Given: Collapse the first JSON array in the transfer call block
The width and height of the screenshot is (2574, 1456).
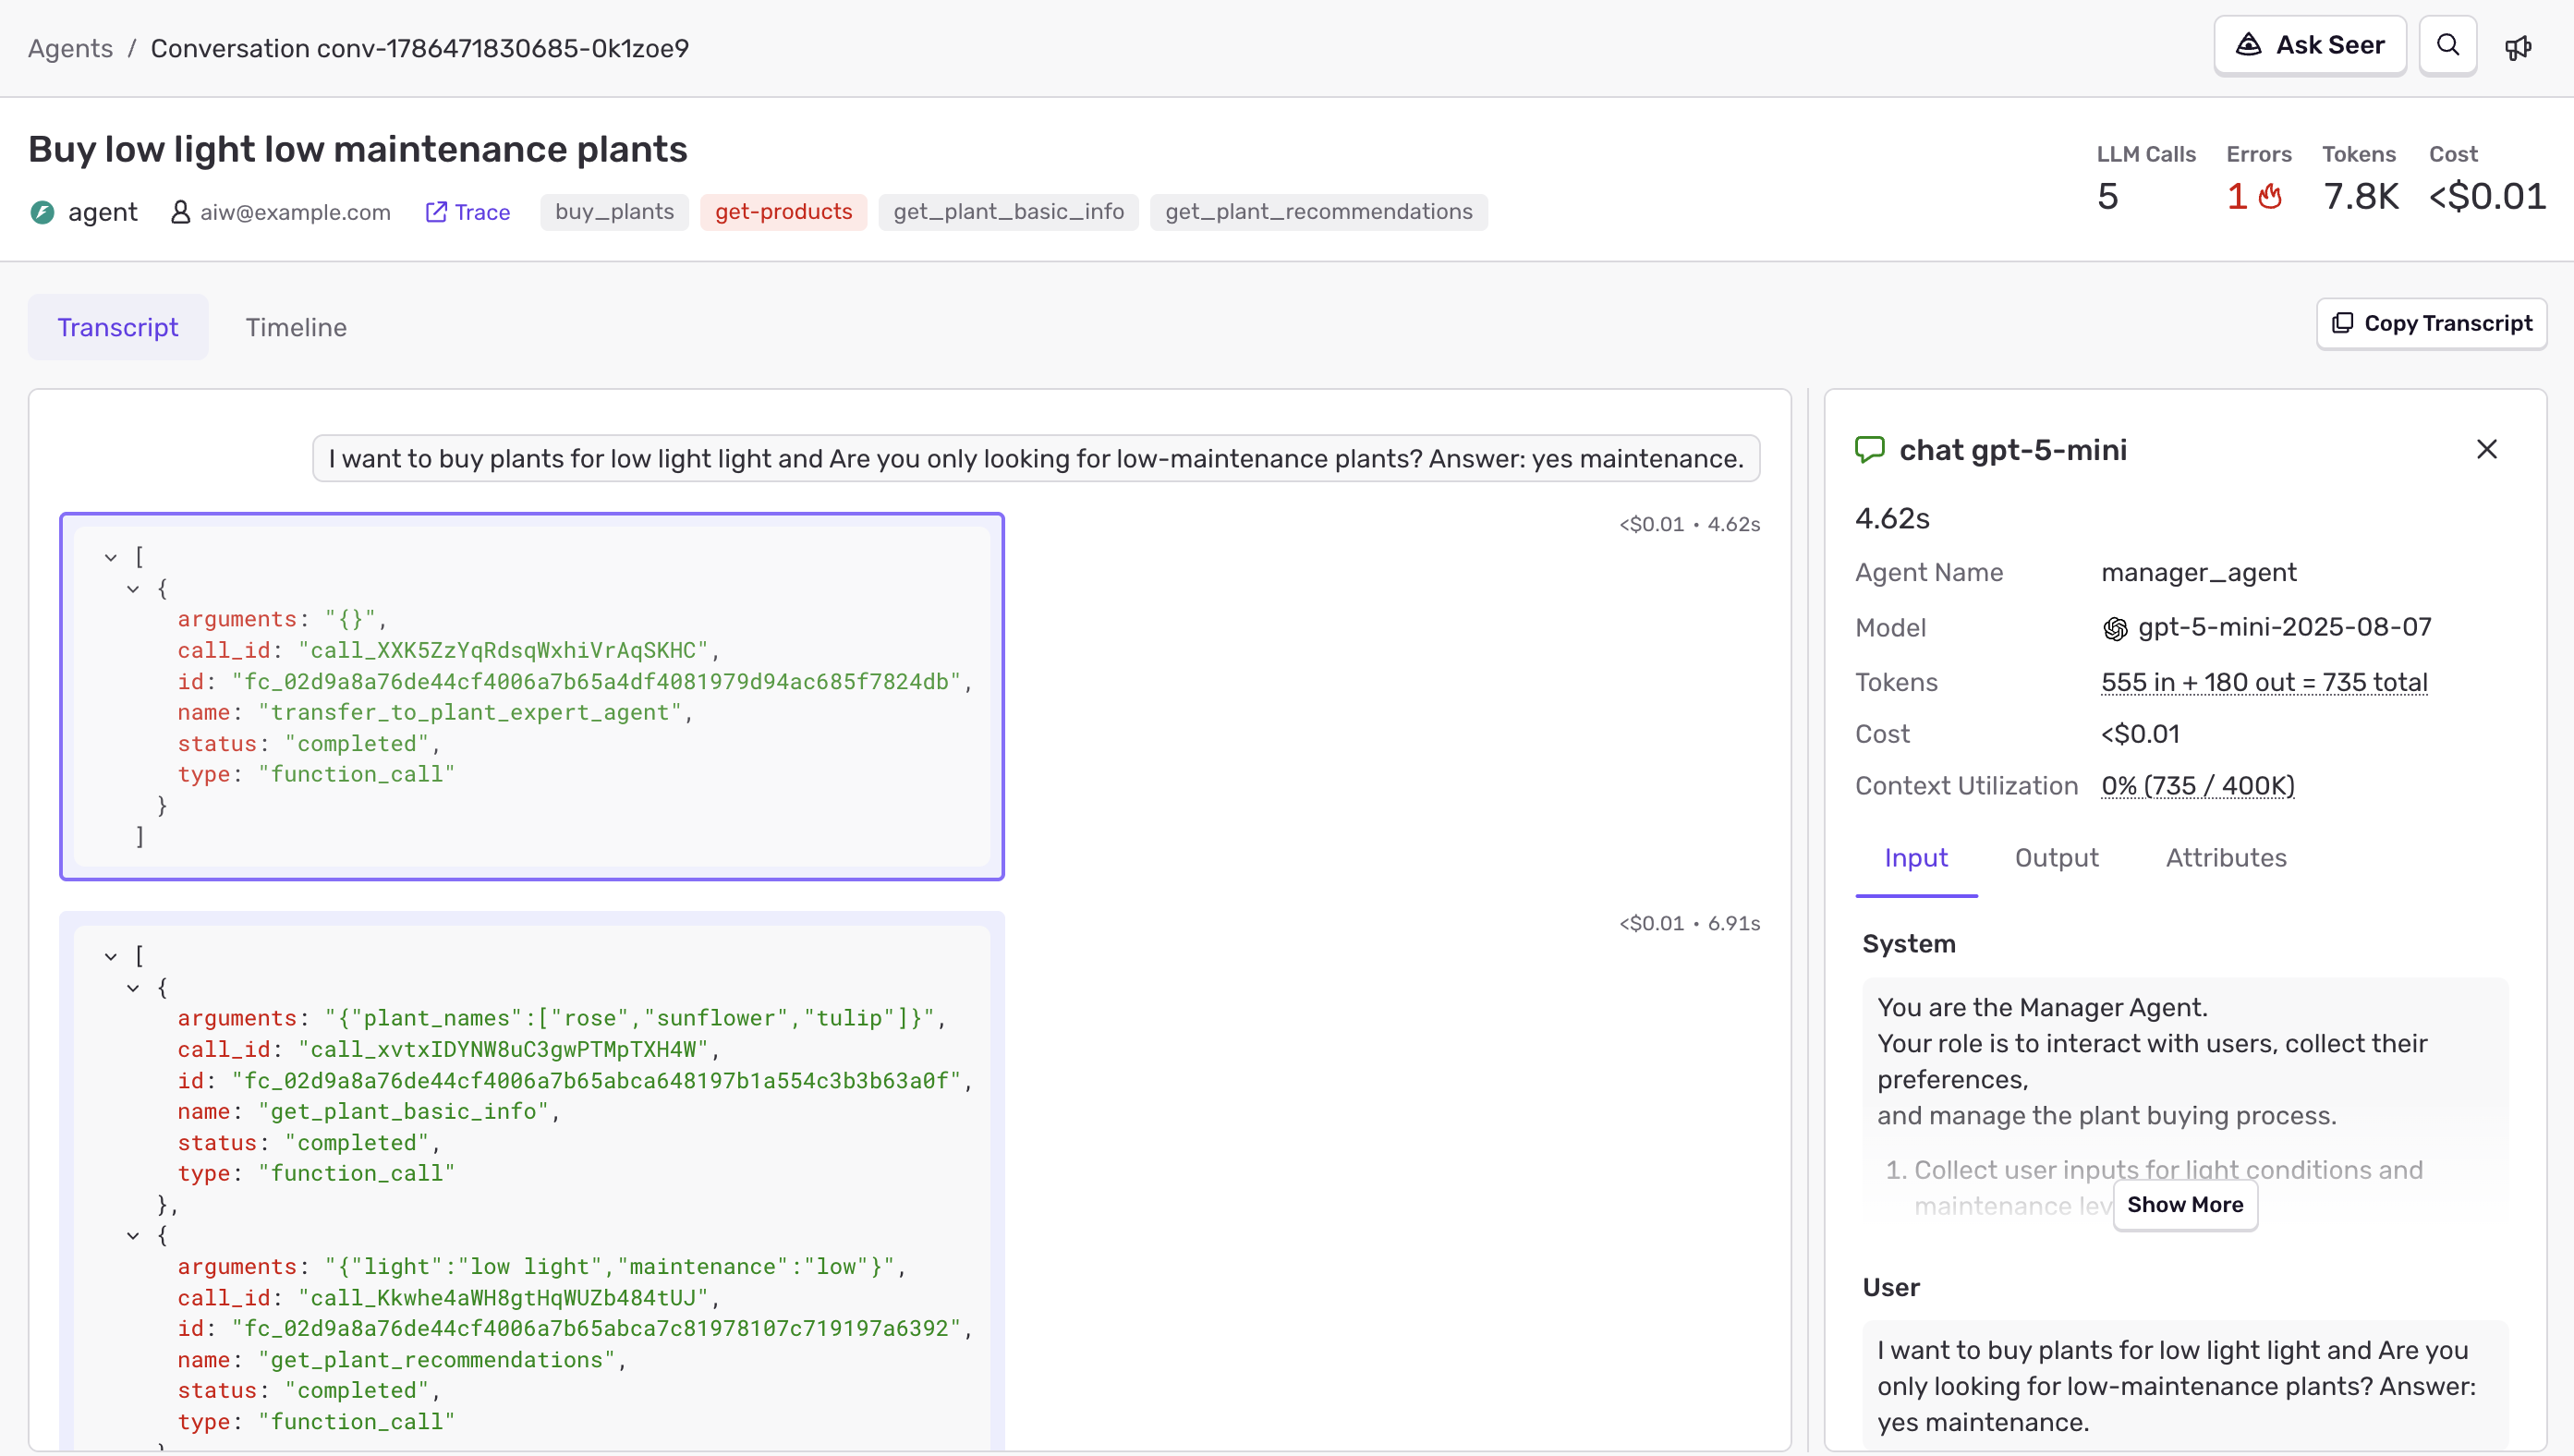Looking at the screenshot, I should click(x=111, y=558).
